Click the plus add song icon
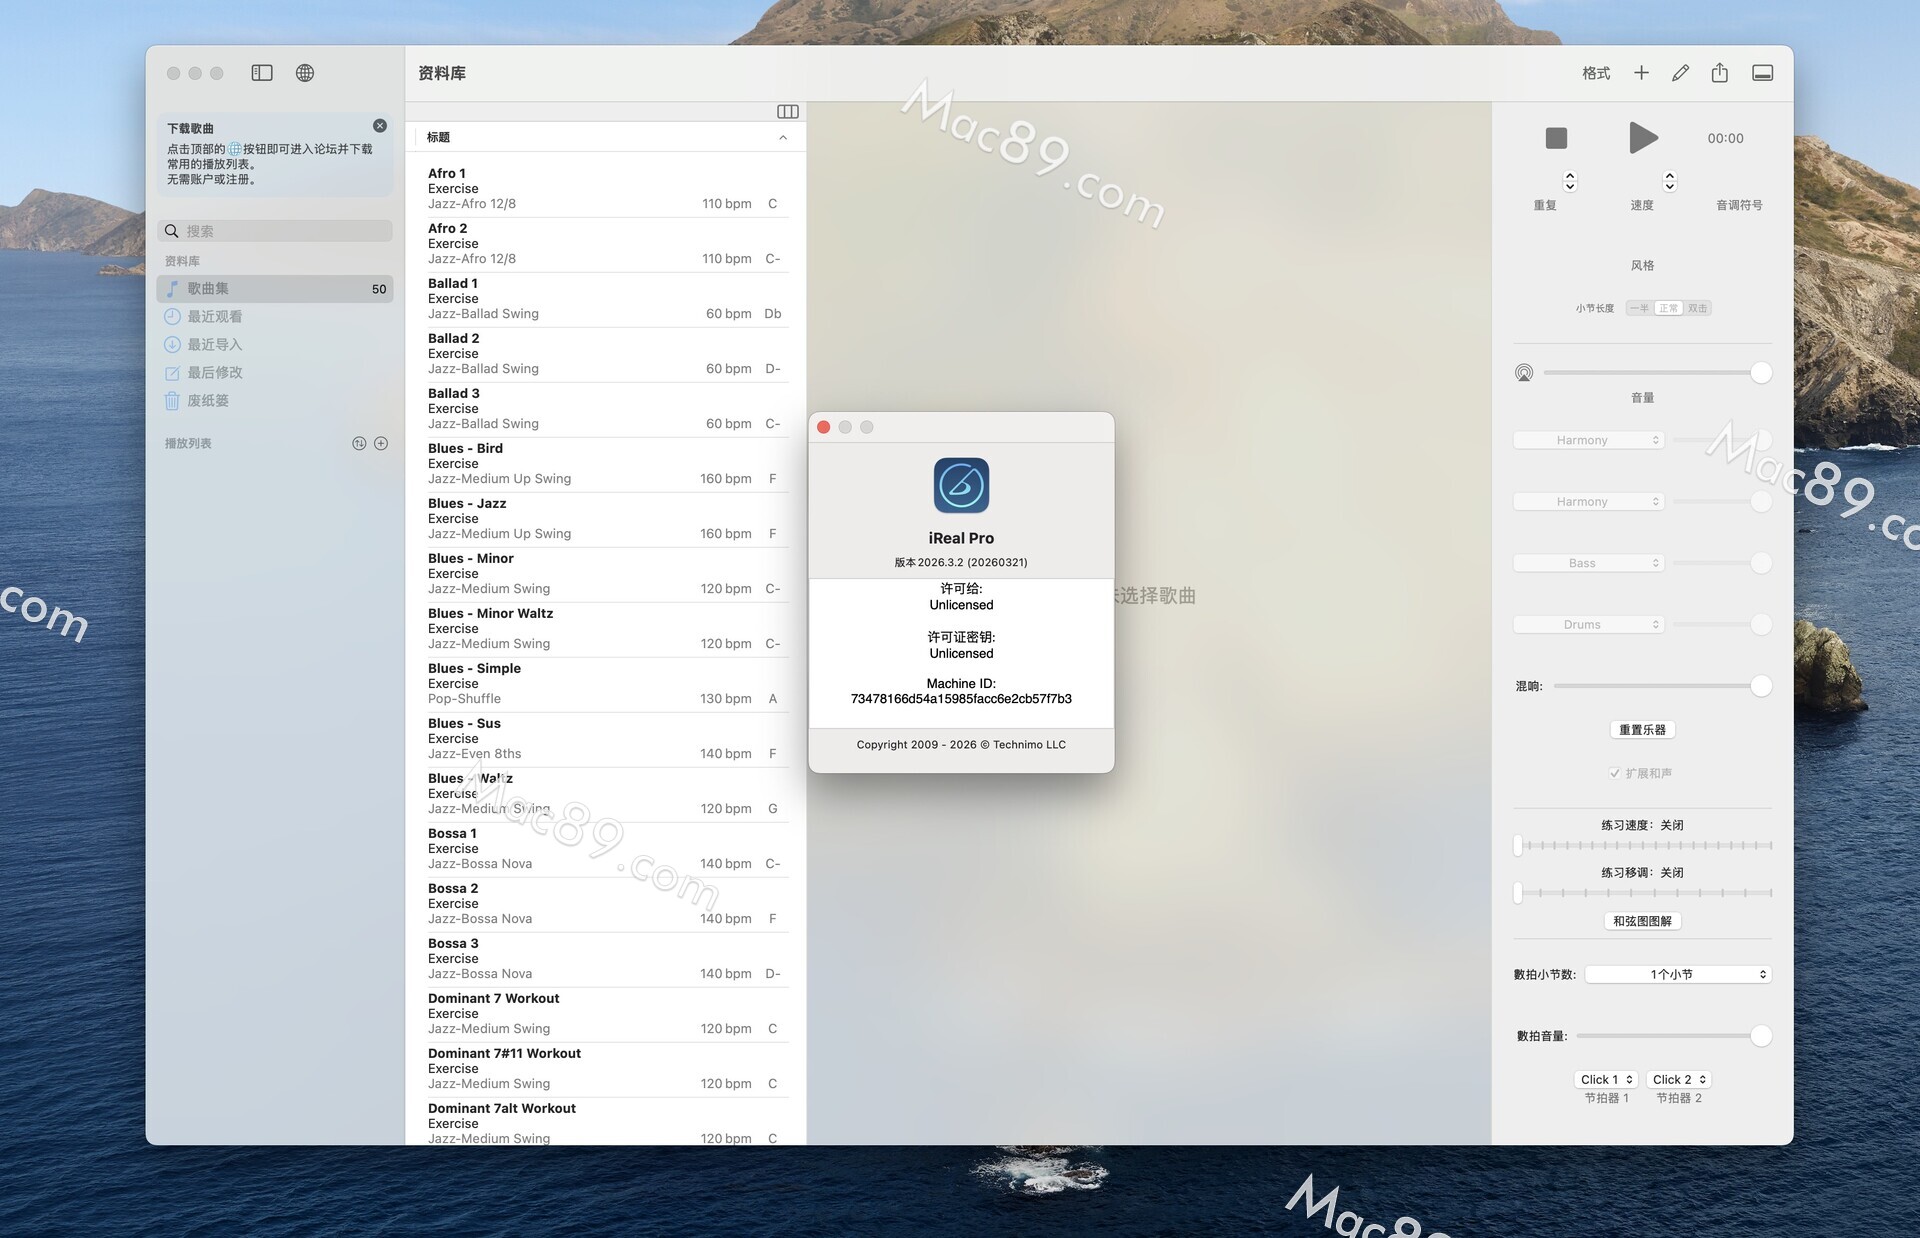1920x1238 pixels. point(1641,73)
